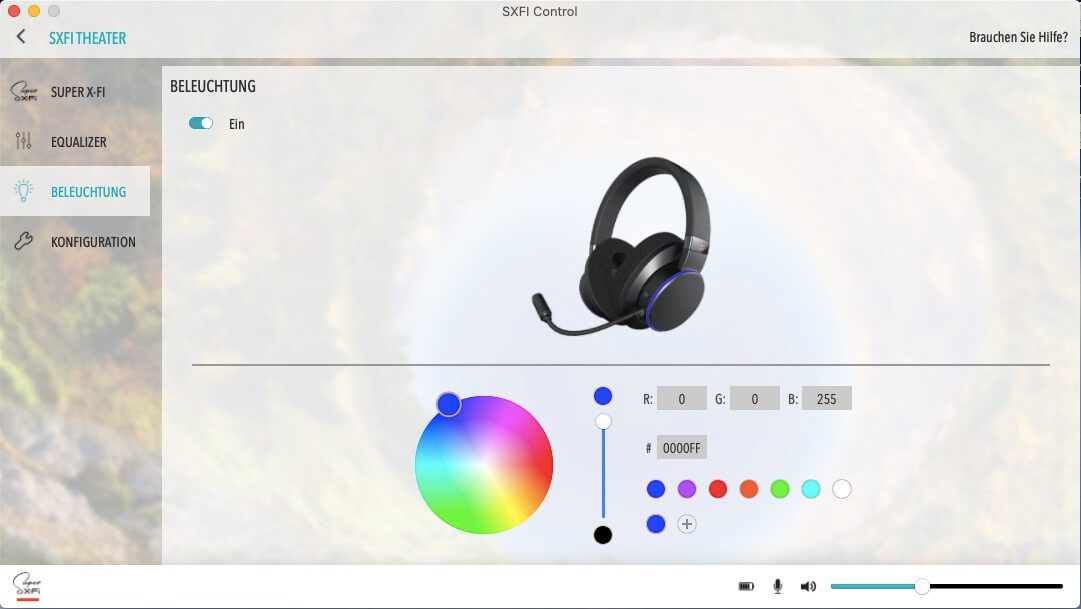This screenshot has height=609, width=1081.
Task: Click the battery status icon
Action: point(746,586)
